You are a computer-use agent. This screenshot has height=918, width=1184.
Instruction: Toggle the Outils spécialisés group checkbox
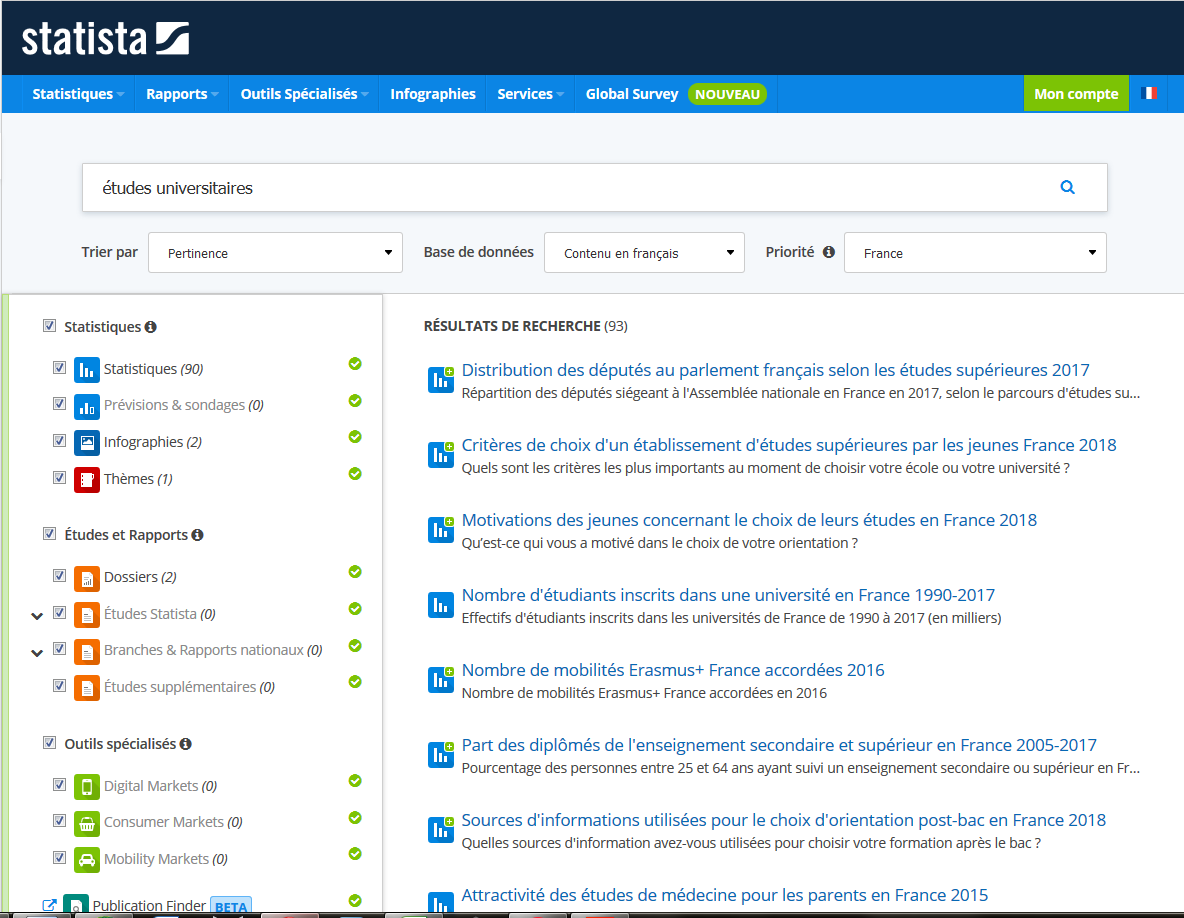[49, 743]
